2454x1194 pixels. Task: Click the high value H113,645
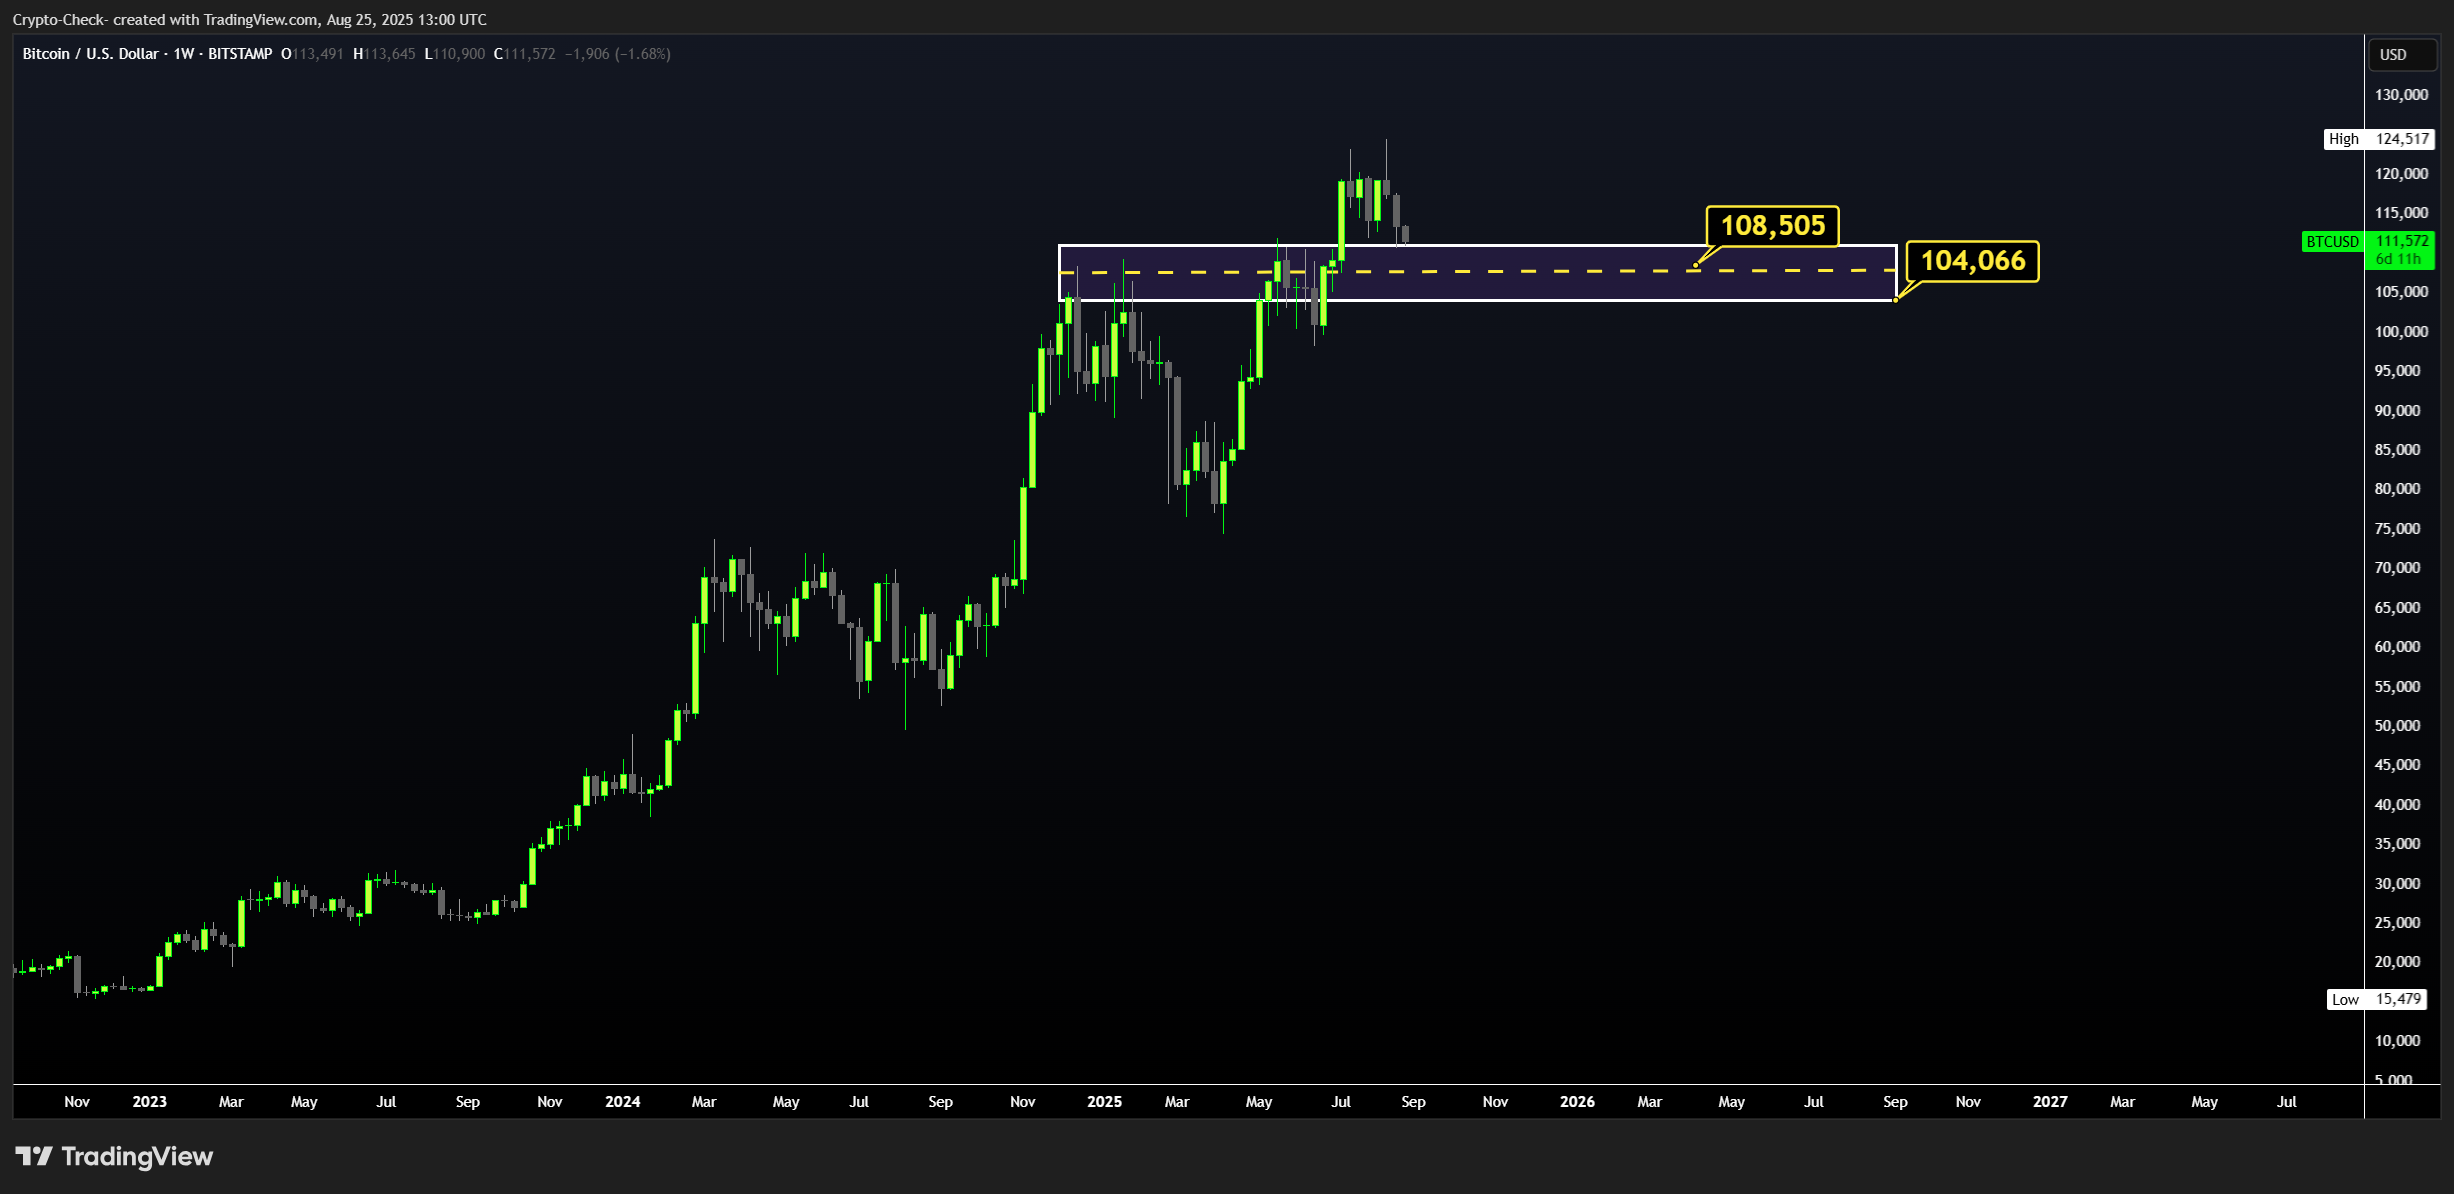coord(384,54)
